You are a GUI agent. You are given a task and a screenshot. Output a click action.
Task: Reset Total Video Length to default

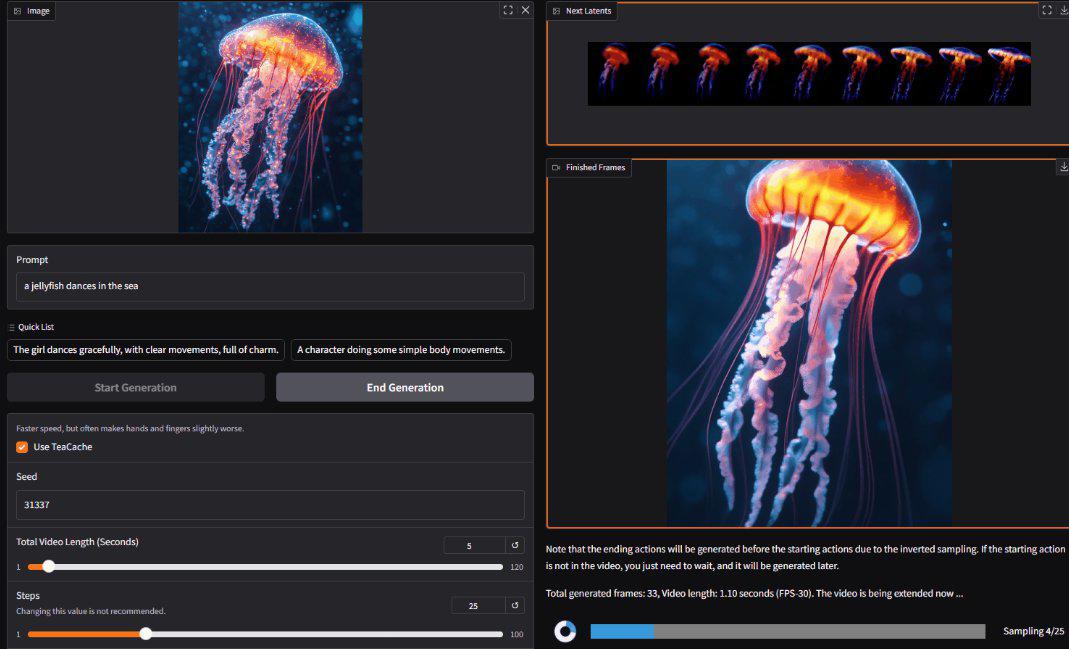click(x=515, y=544)
